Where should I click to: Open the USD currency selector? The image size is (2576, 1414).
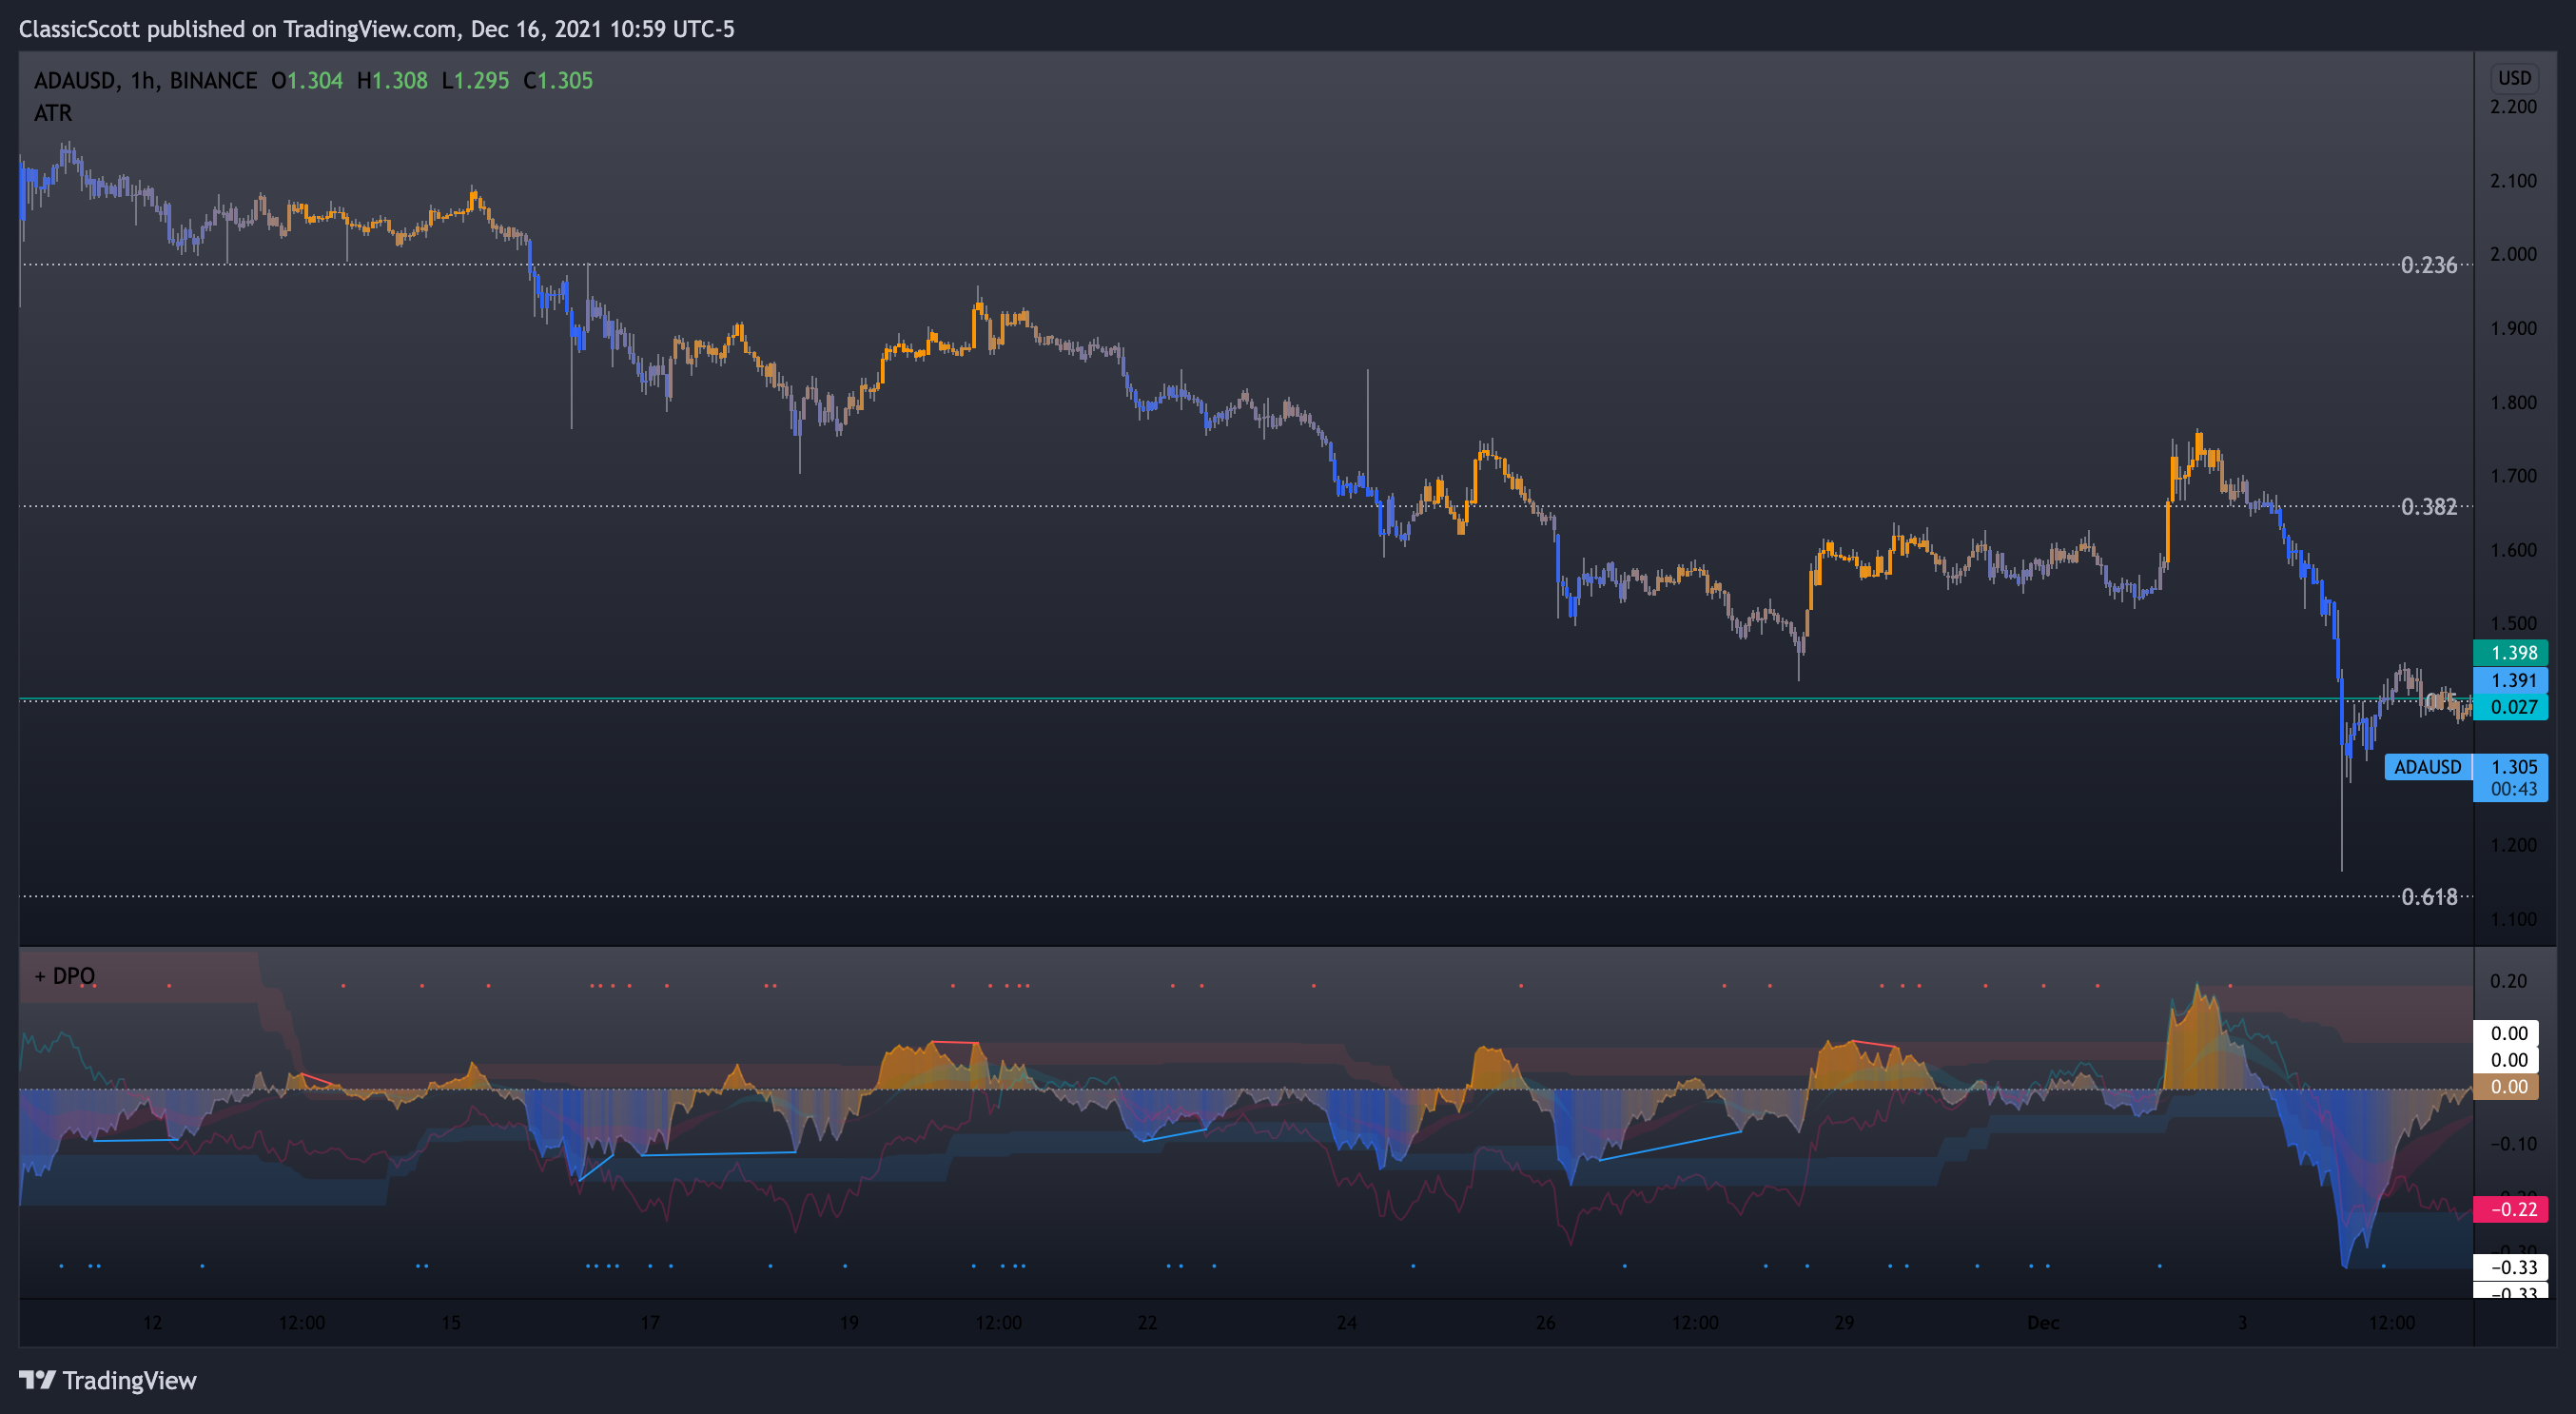point(2514,78)
